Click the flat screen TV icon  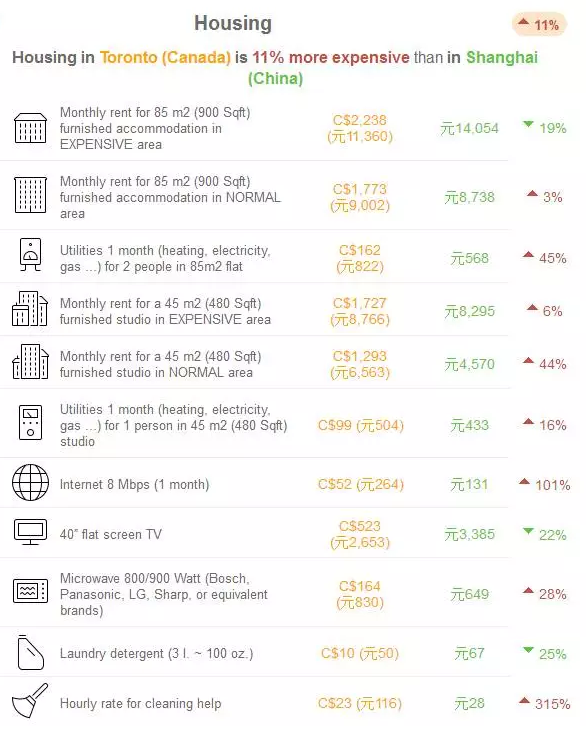tap(30, 532)
